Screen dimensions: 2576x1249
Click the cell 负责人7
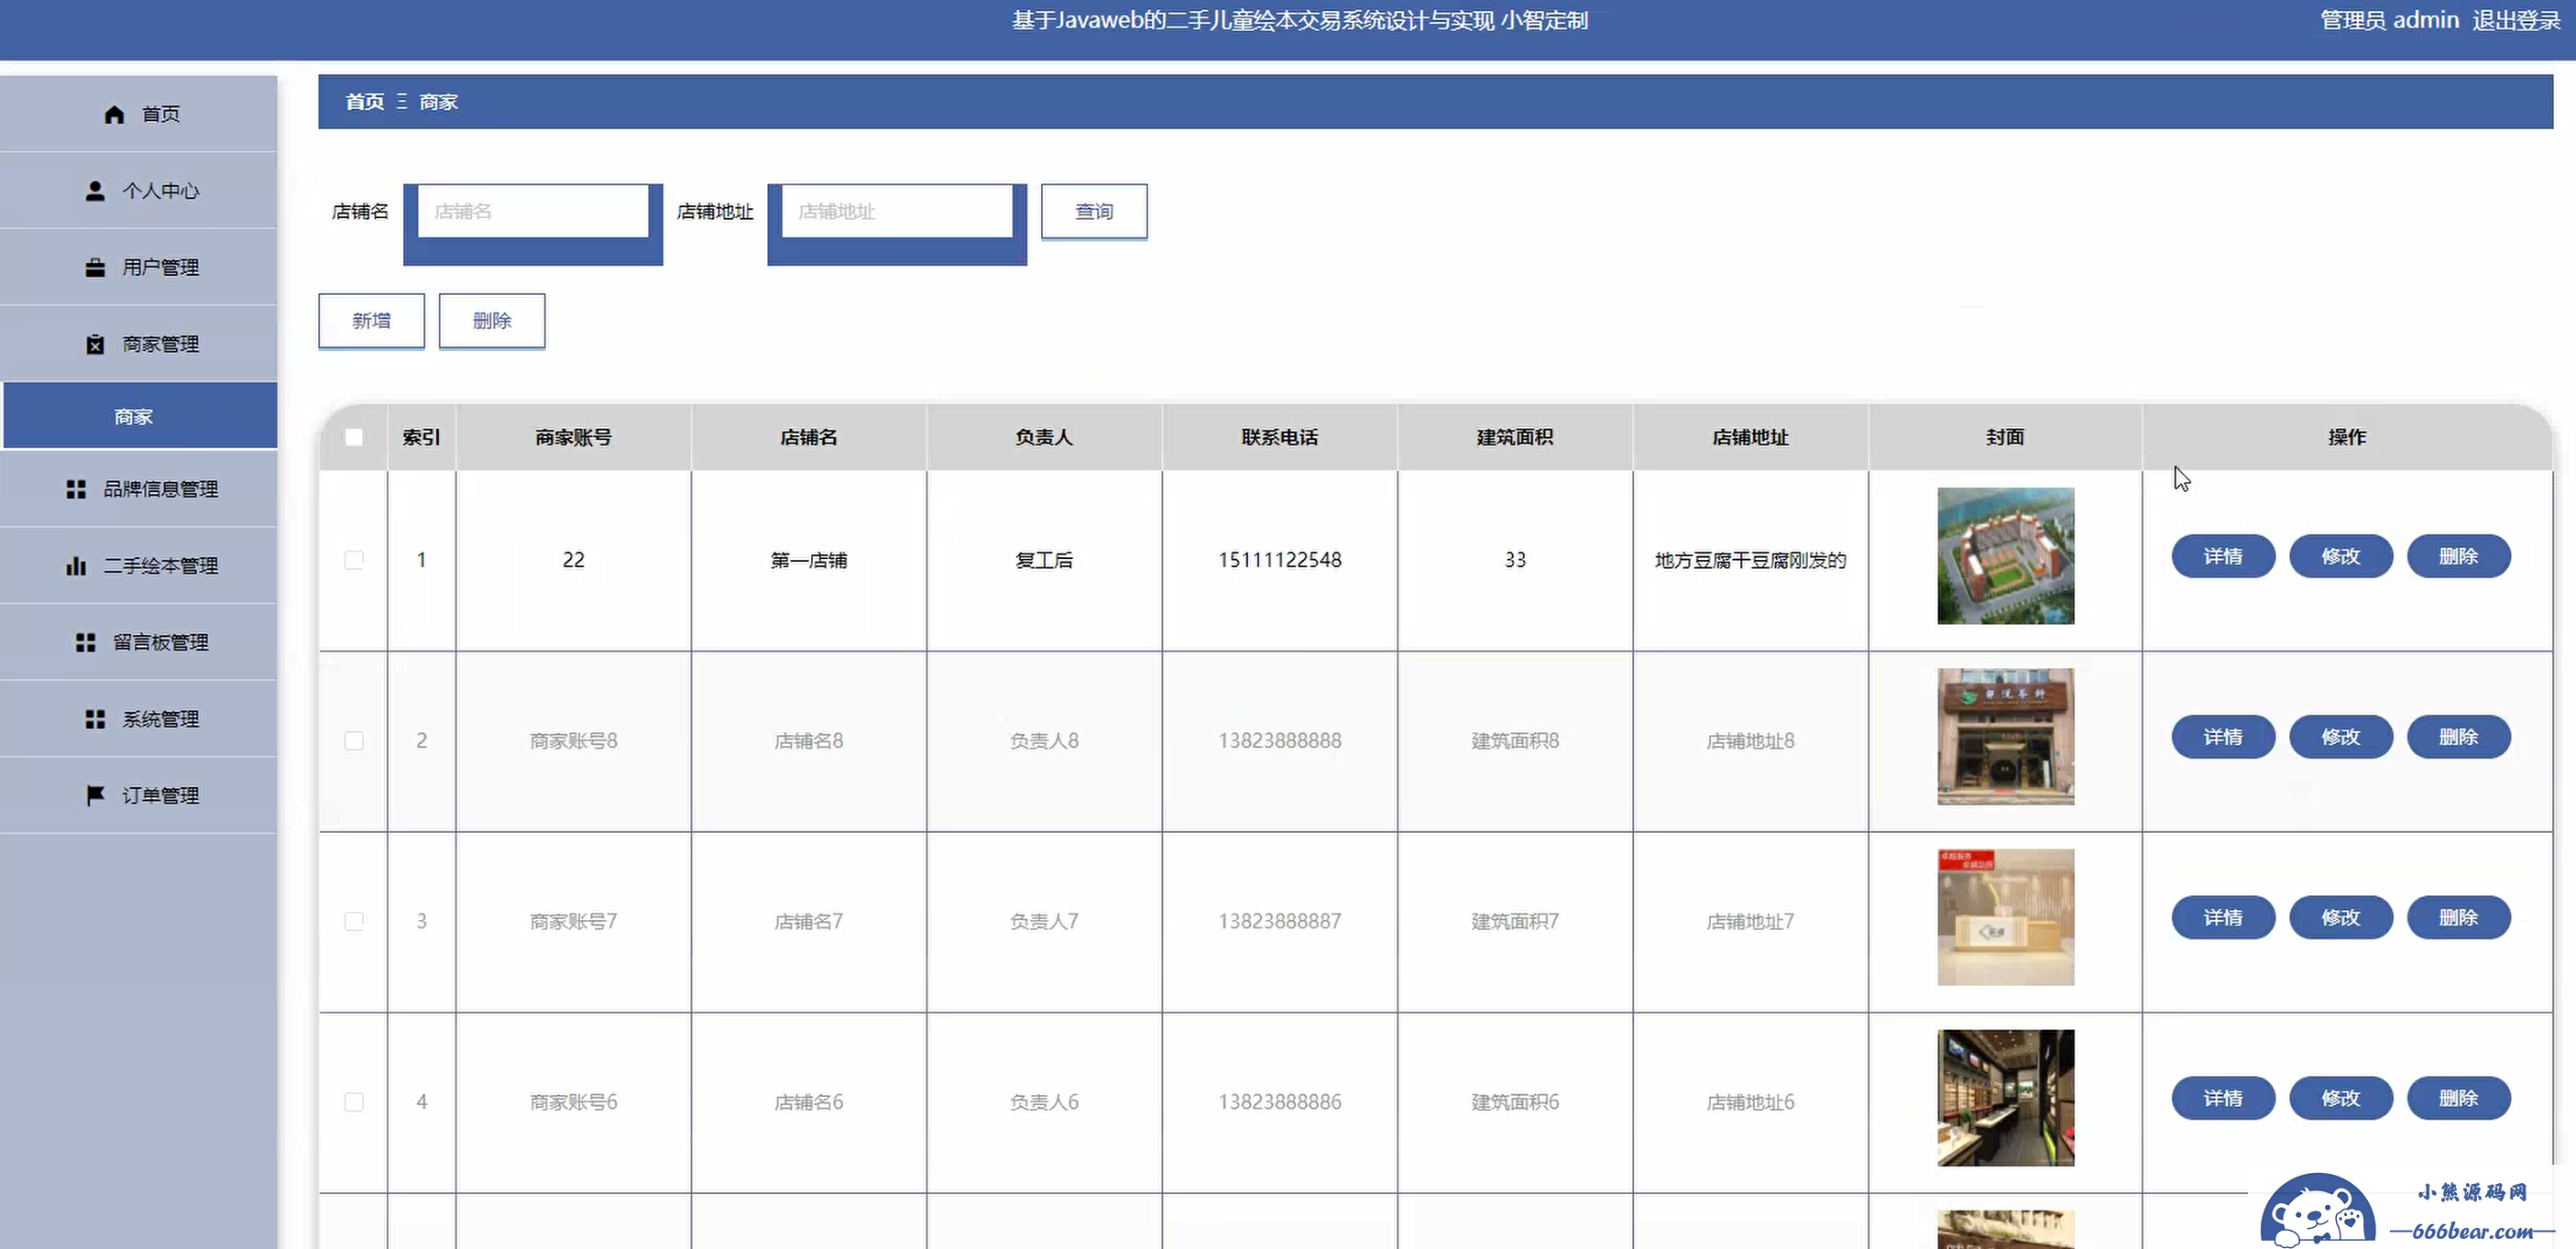[1043, 921]
